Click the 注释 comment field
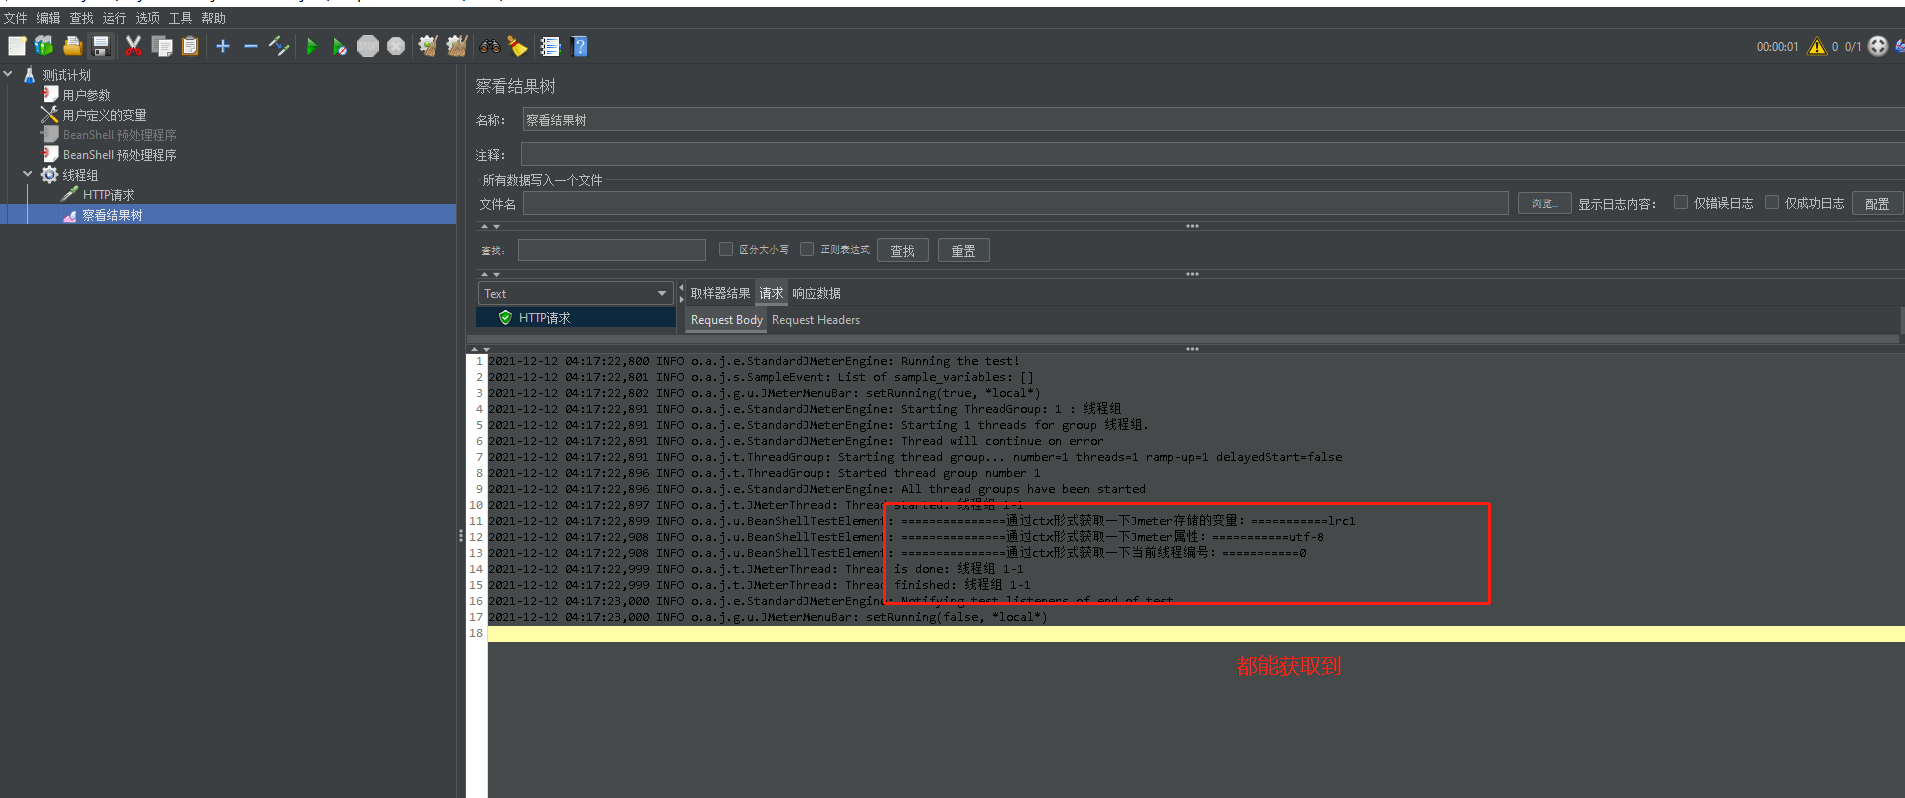 1212,154
